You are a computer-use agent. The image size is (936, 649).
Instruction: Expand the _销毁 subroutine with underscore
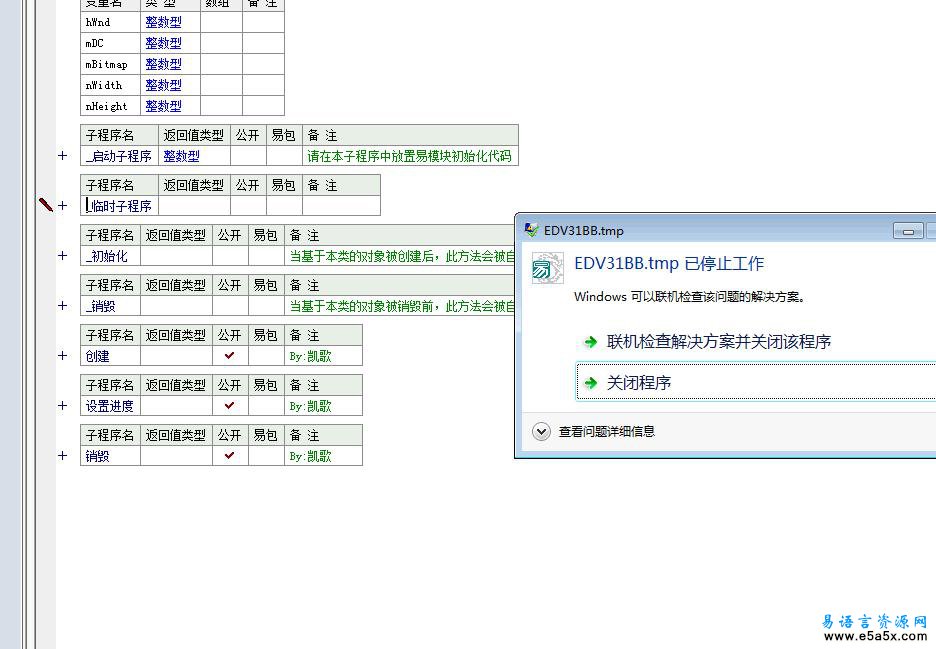tap(63, 306)
